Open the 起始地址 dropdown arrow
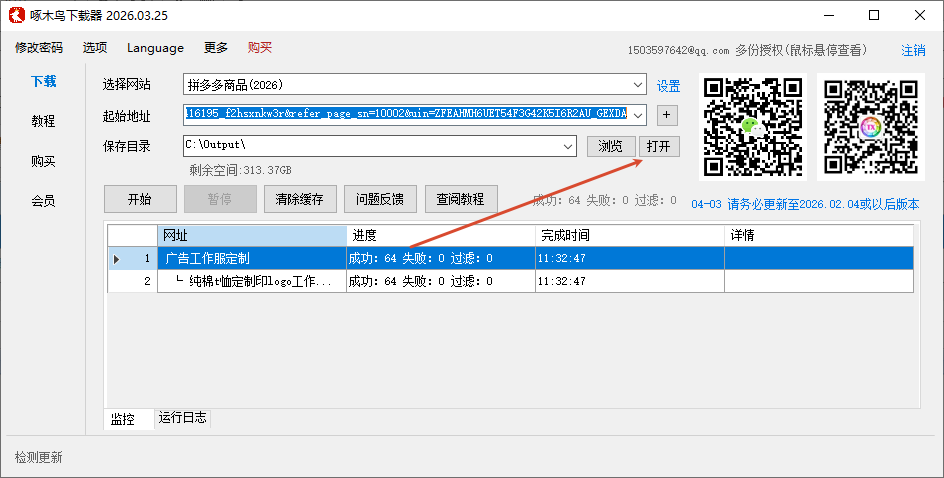This screenshot has height=478, width=944. pos(638,115)
